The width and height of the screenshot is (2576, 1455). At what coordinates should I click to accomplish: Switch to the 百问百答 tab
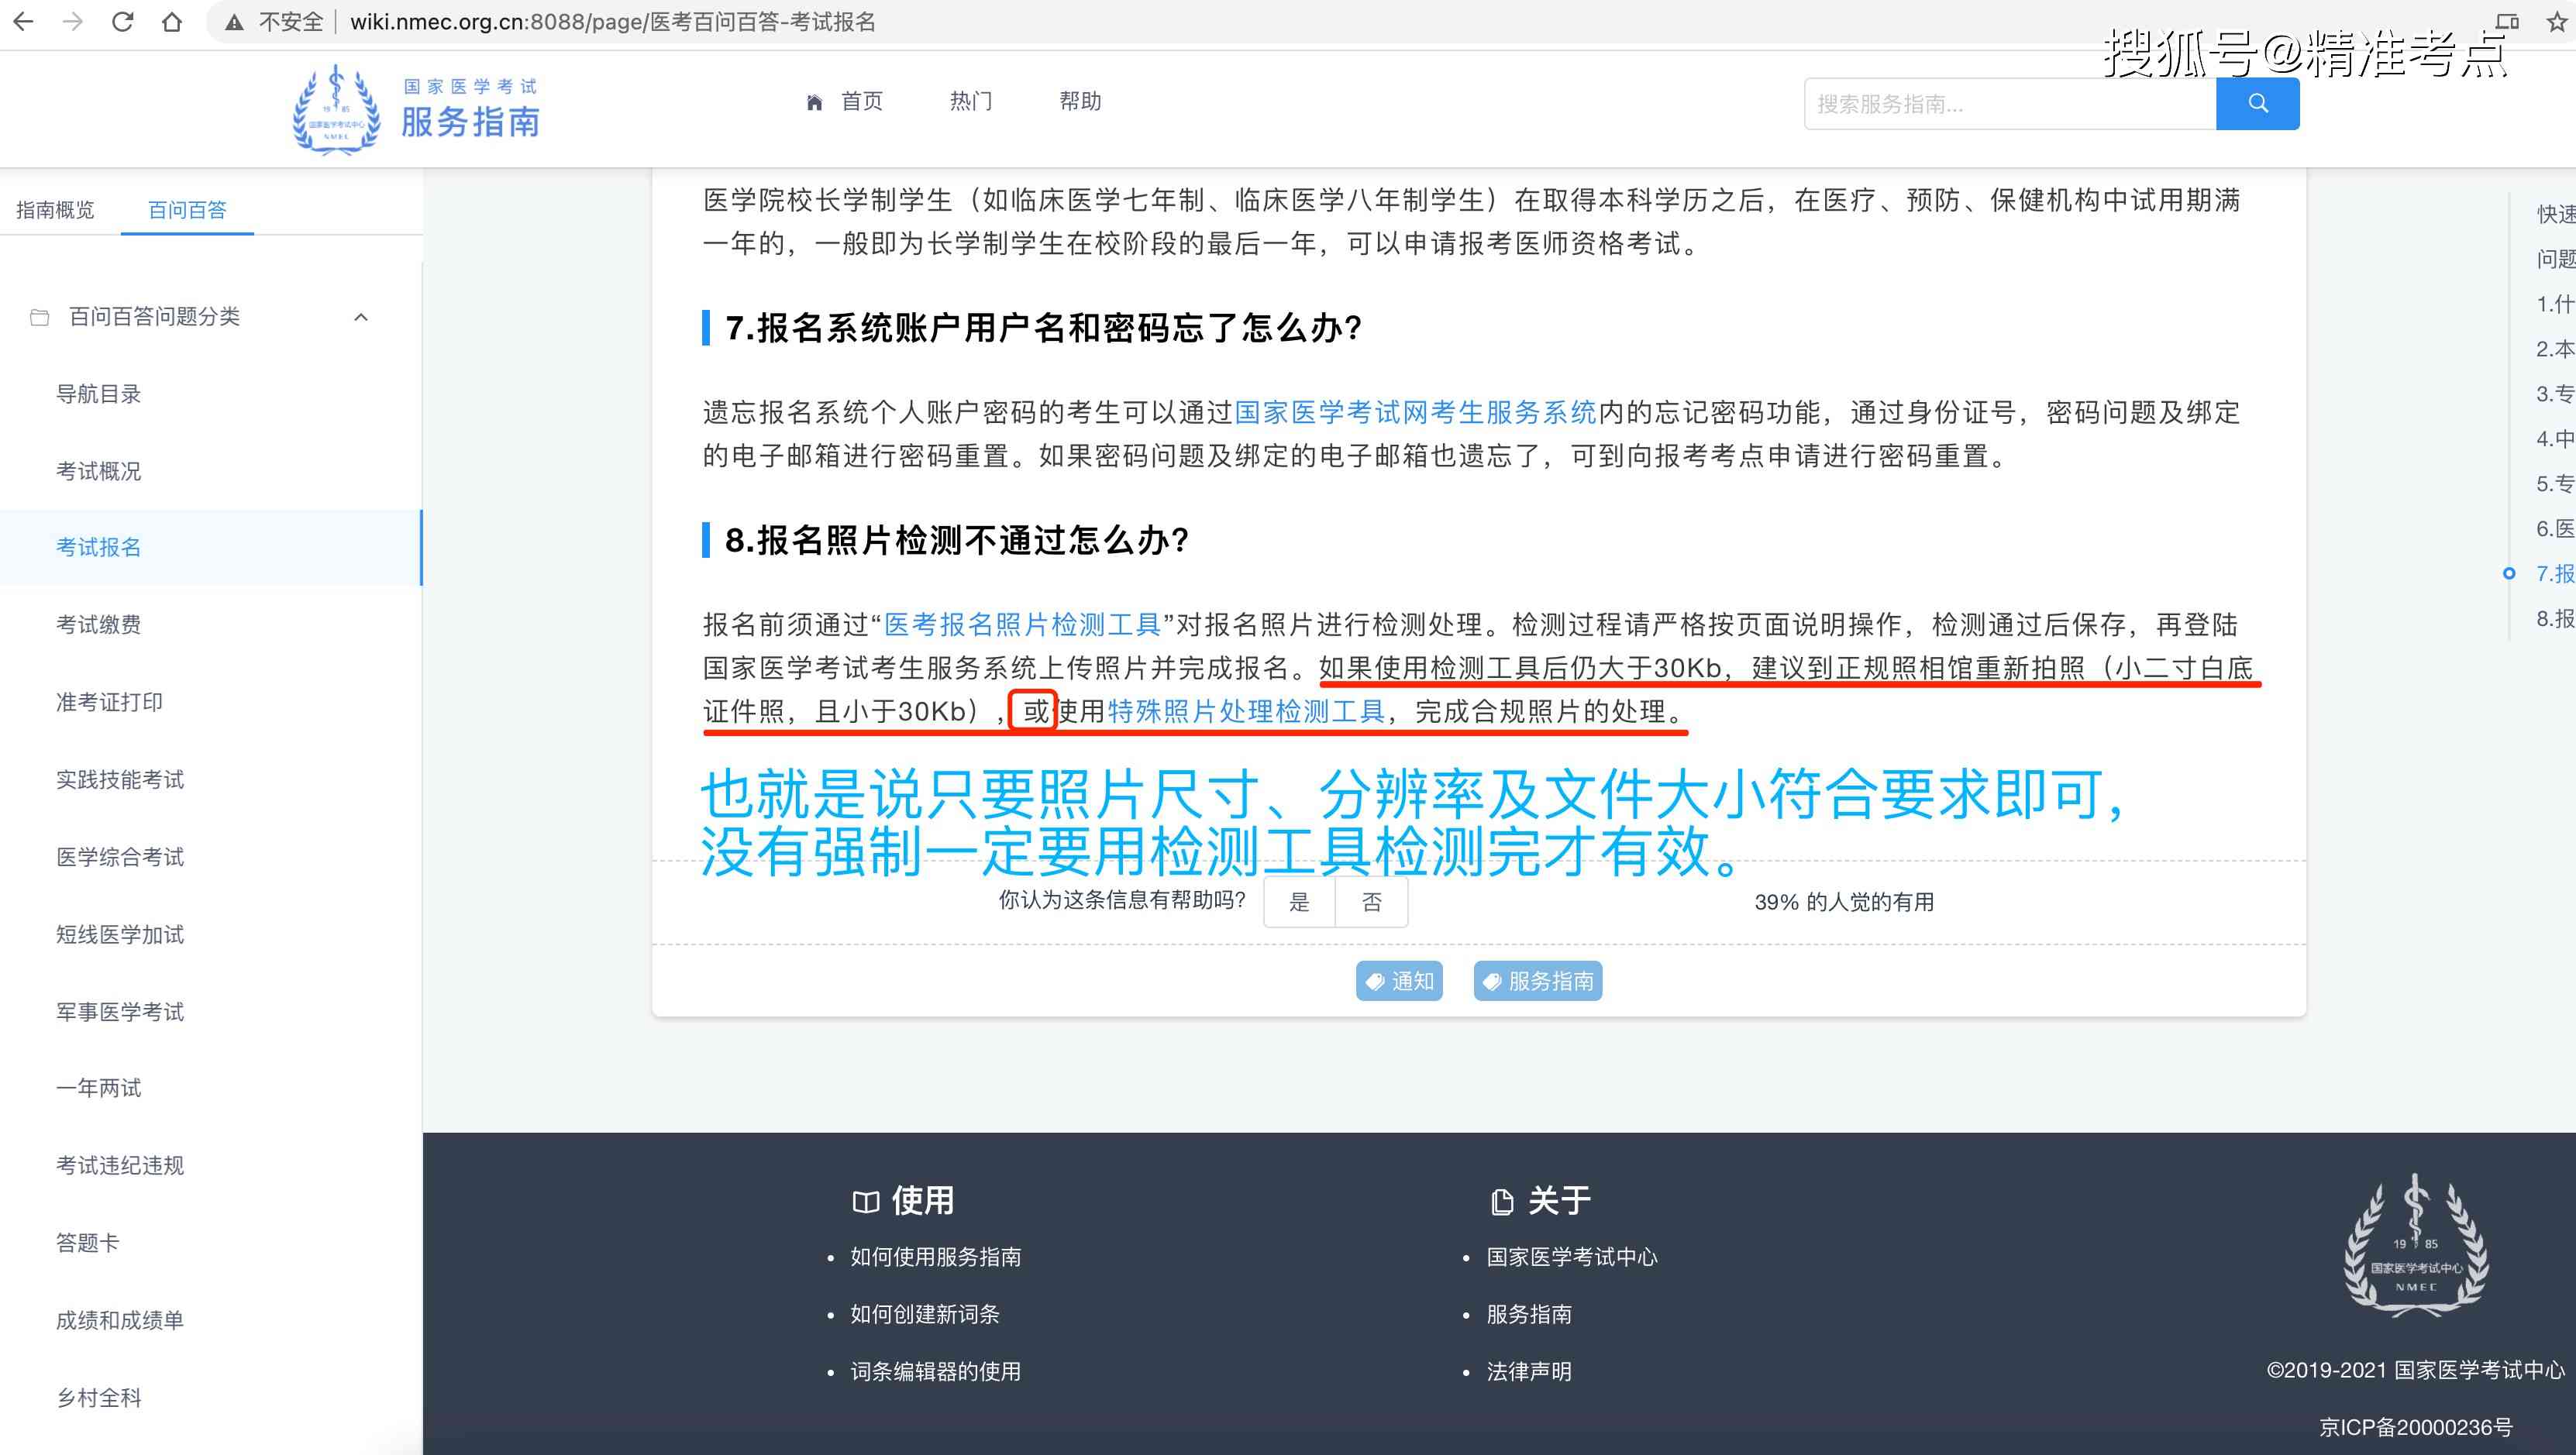(187, 209)
